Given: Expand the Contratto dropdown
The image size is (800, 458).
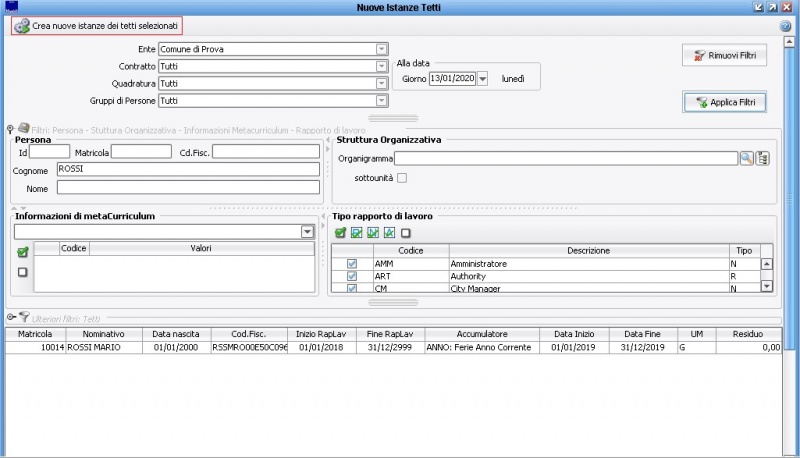Looking at the screenshot, I should tap(381, 66).
